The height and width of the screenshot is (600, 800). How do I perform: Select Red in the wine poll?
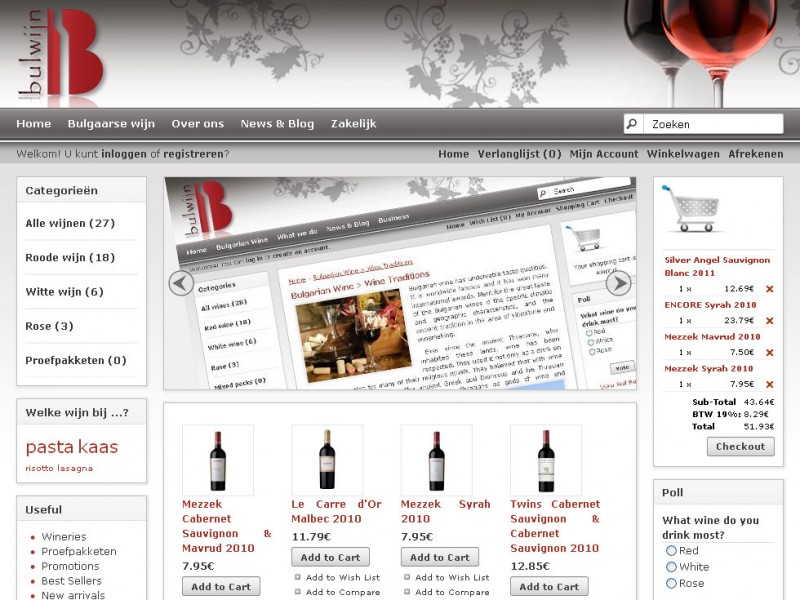pos(671,551)
